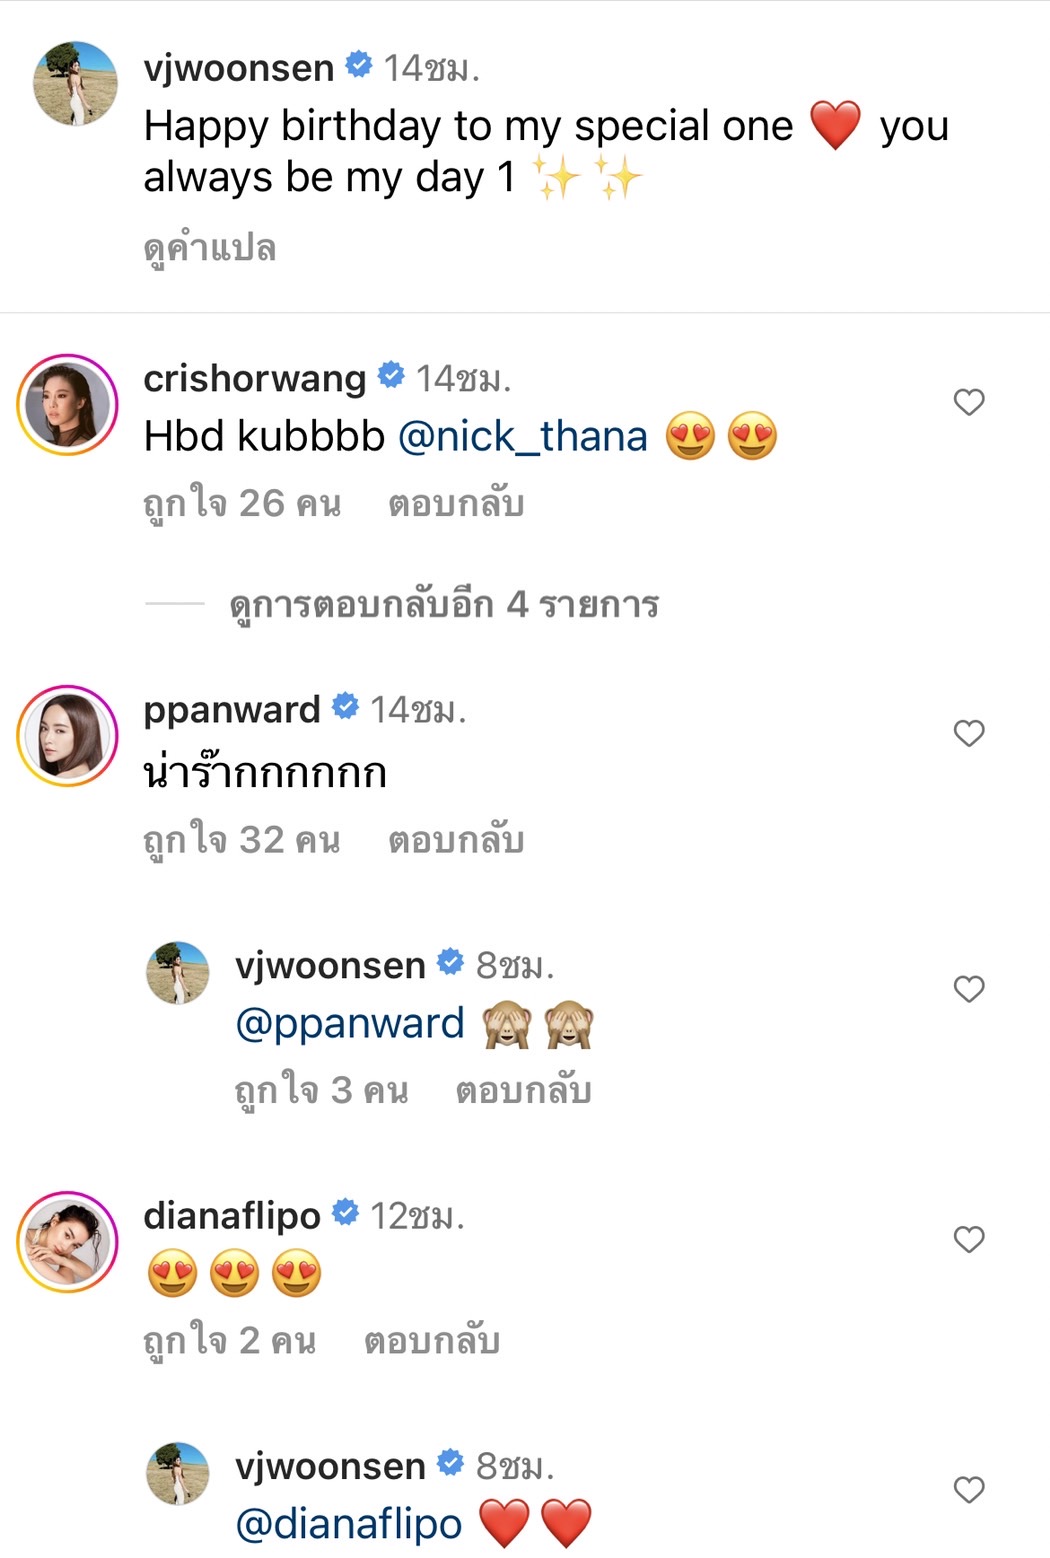Show translation of vjwoonsen's caption

(x=210, y=247)
